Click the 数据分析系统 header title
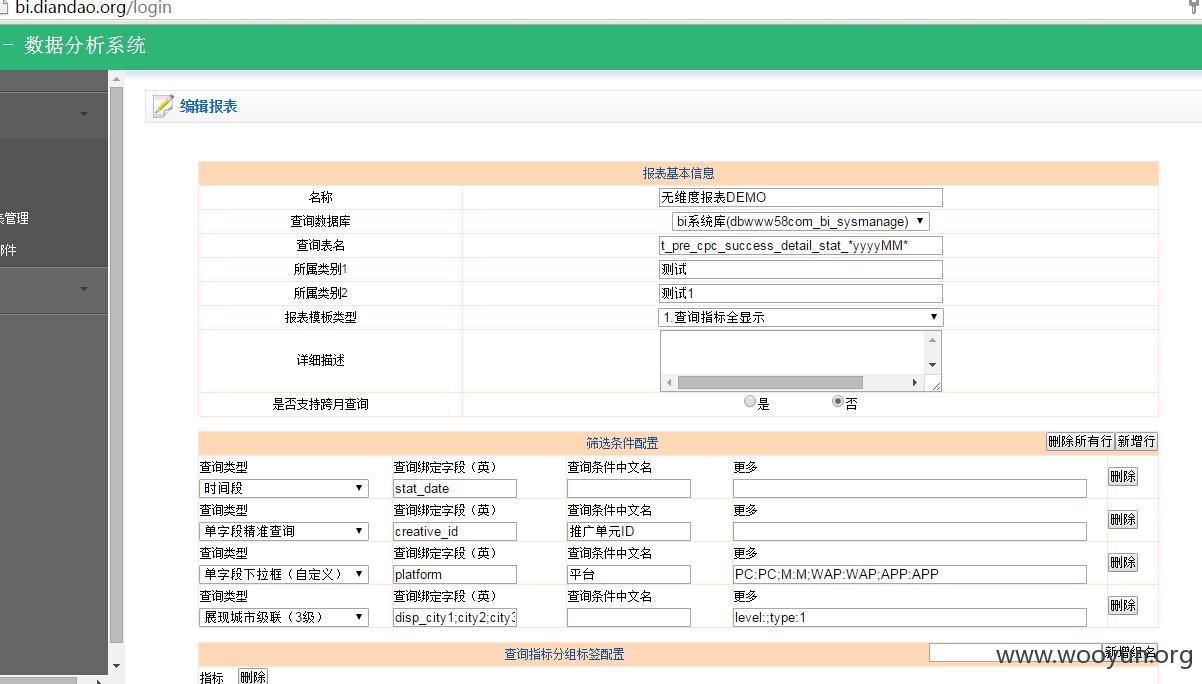Viewport: 1202px width, 684px height. click(x=85, y=45)
